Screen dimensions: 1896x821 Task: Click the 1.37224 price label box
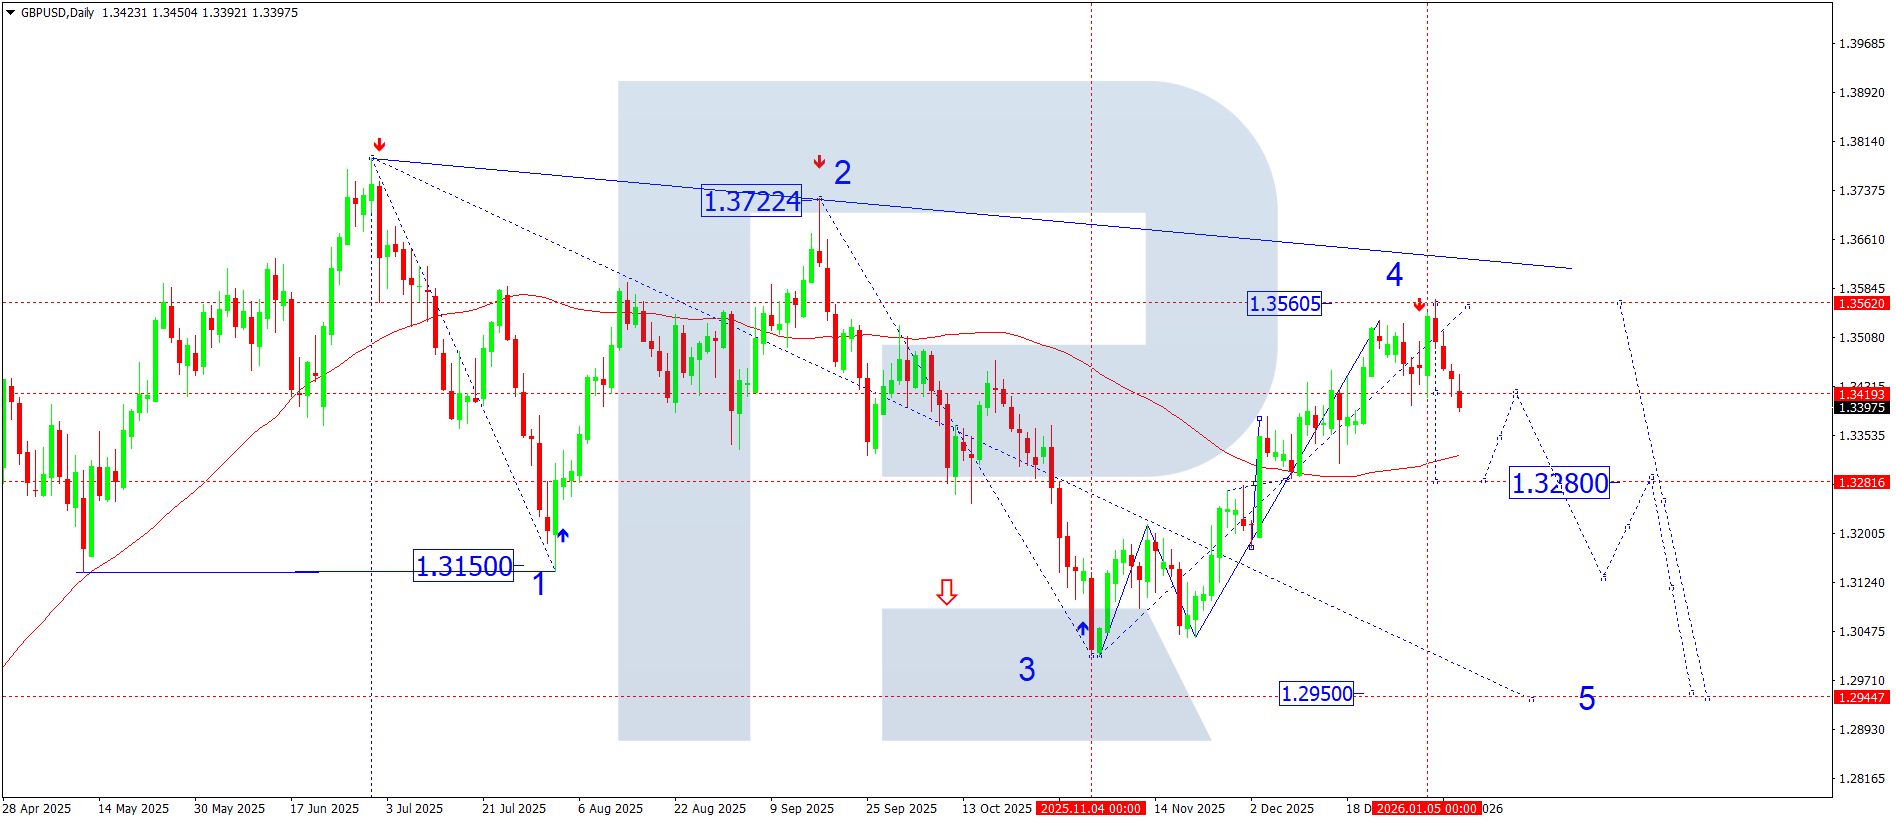[751, 202]
